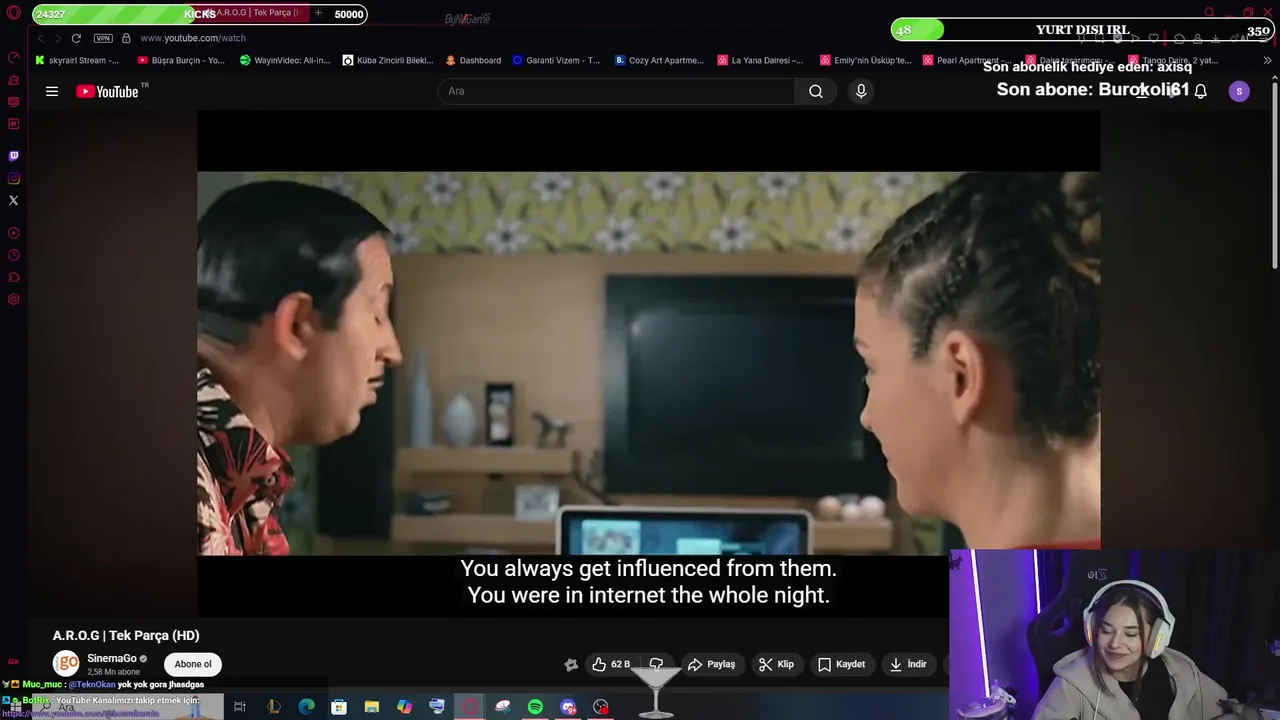Open the La Yana Dairesi bookmark

(760, 60)
